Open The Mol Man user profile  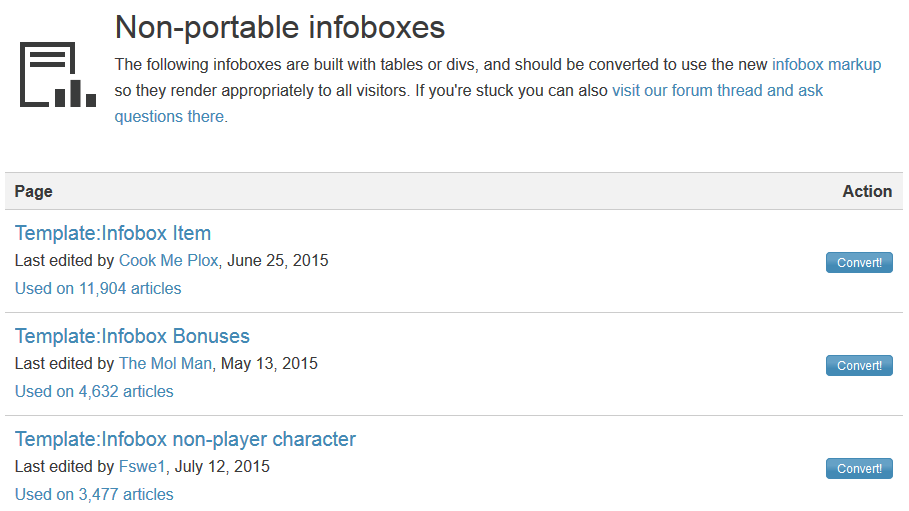[165, 364]
